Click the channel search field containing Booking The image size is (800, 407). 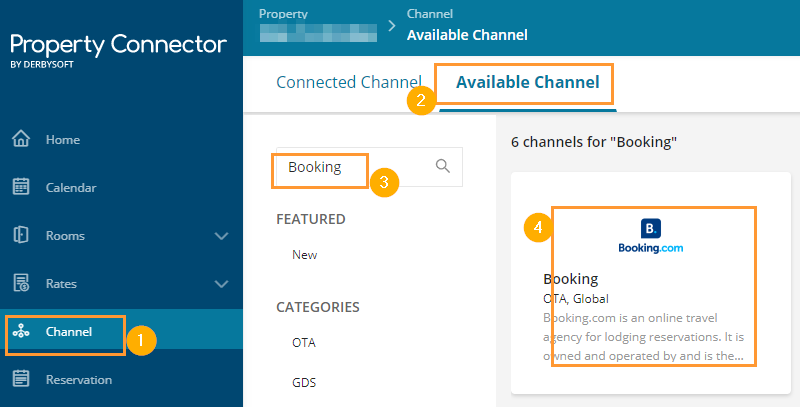369,167
